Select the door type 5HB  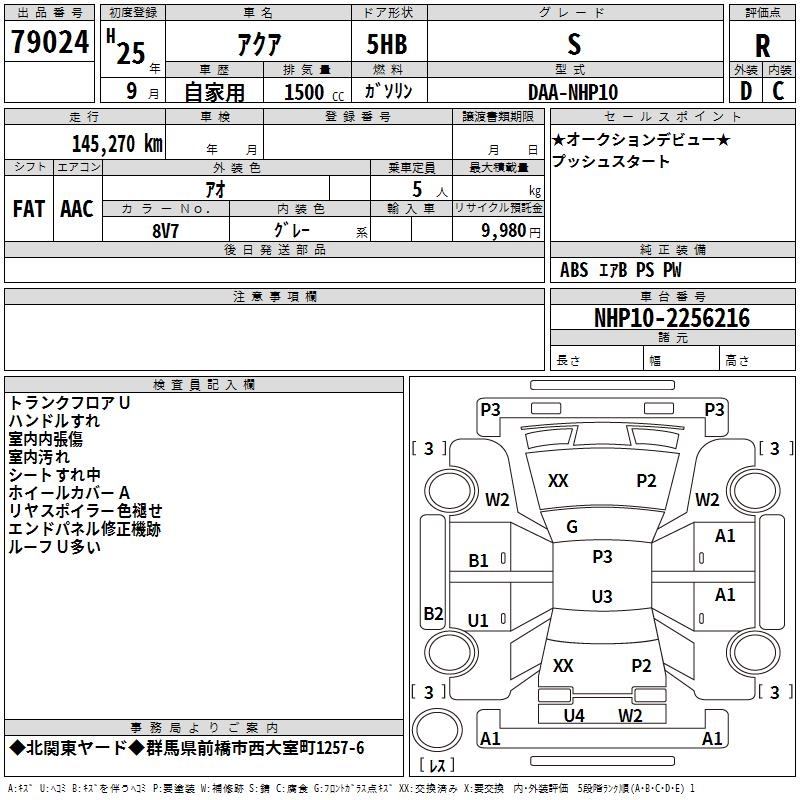pos(387,44)
